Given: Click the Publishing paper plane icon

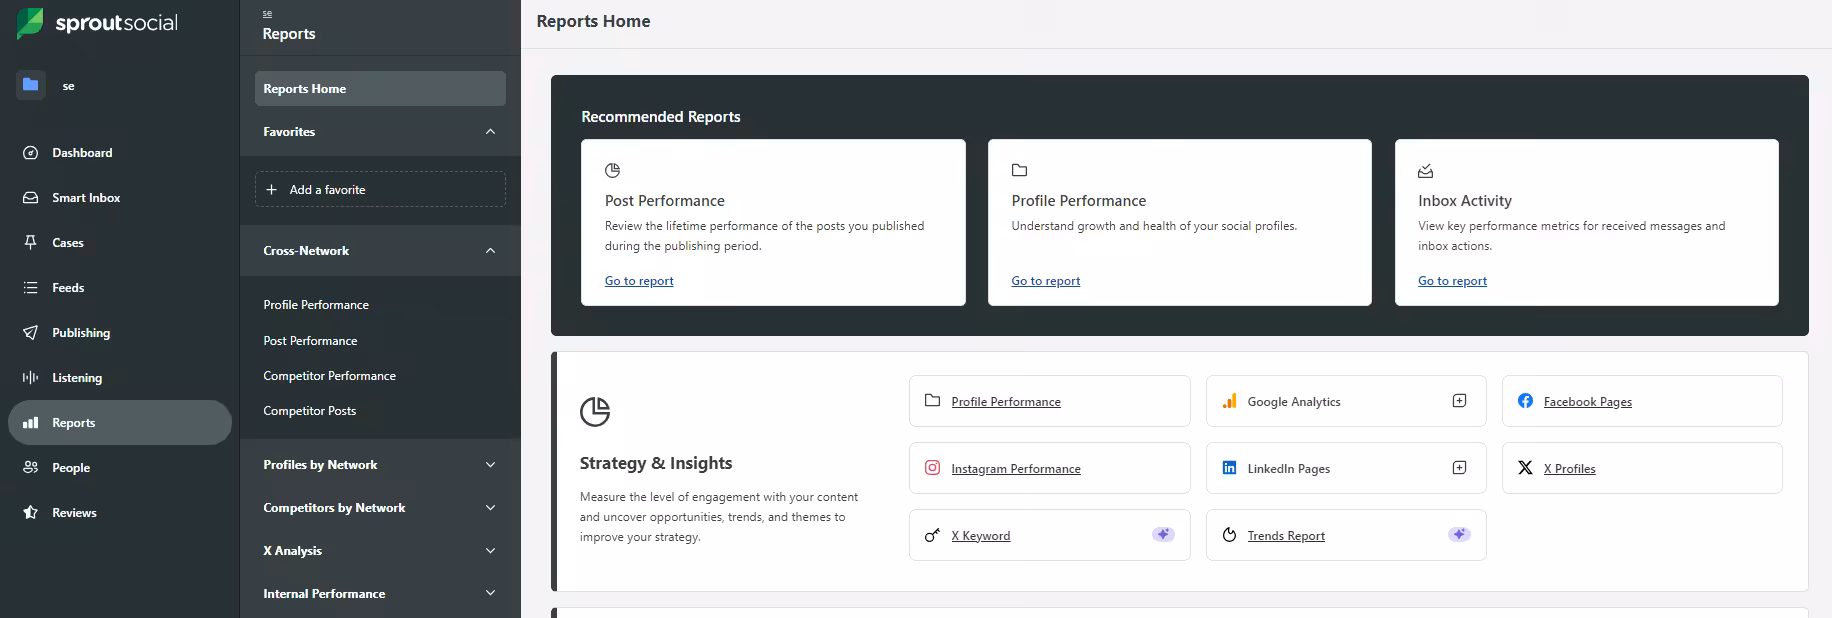Looking at the screenshot, I should click(31, 333).
